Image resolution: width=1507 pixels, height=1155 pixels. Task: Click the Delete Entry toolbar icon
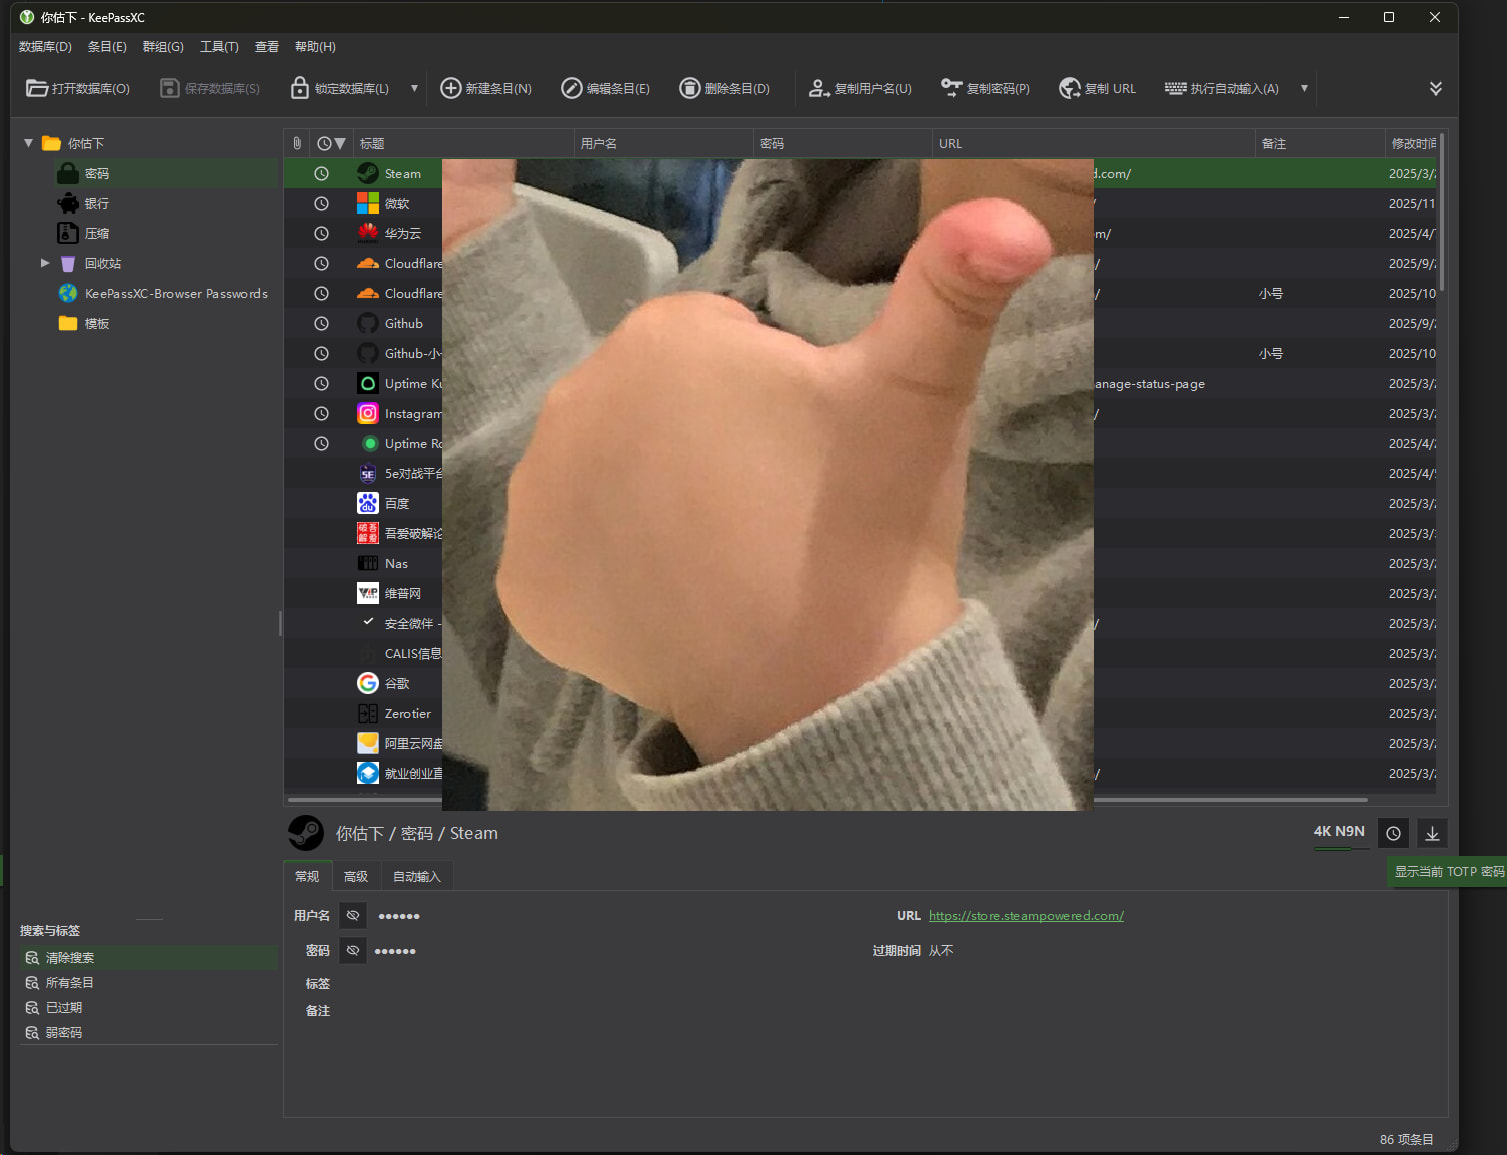[x=689, y=88]
